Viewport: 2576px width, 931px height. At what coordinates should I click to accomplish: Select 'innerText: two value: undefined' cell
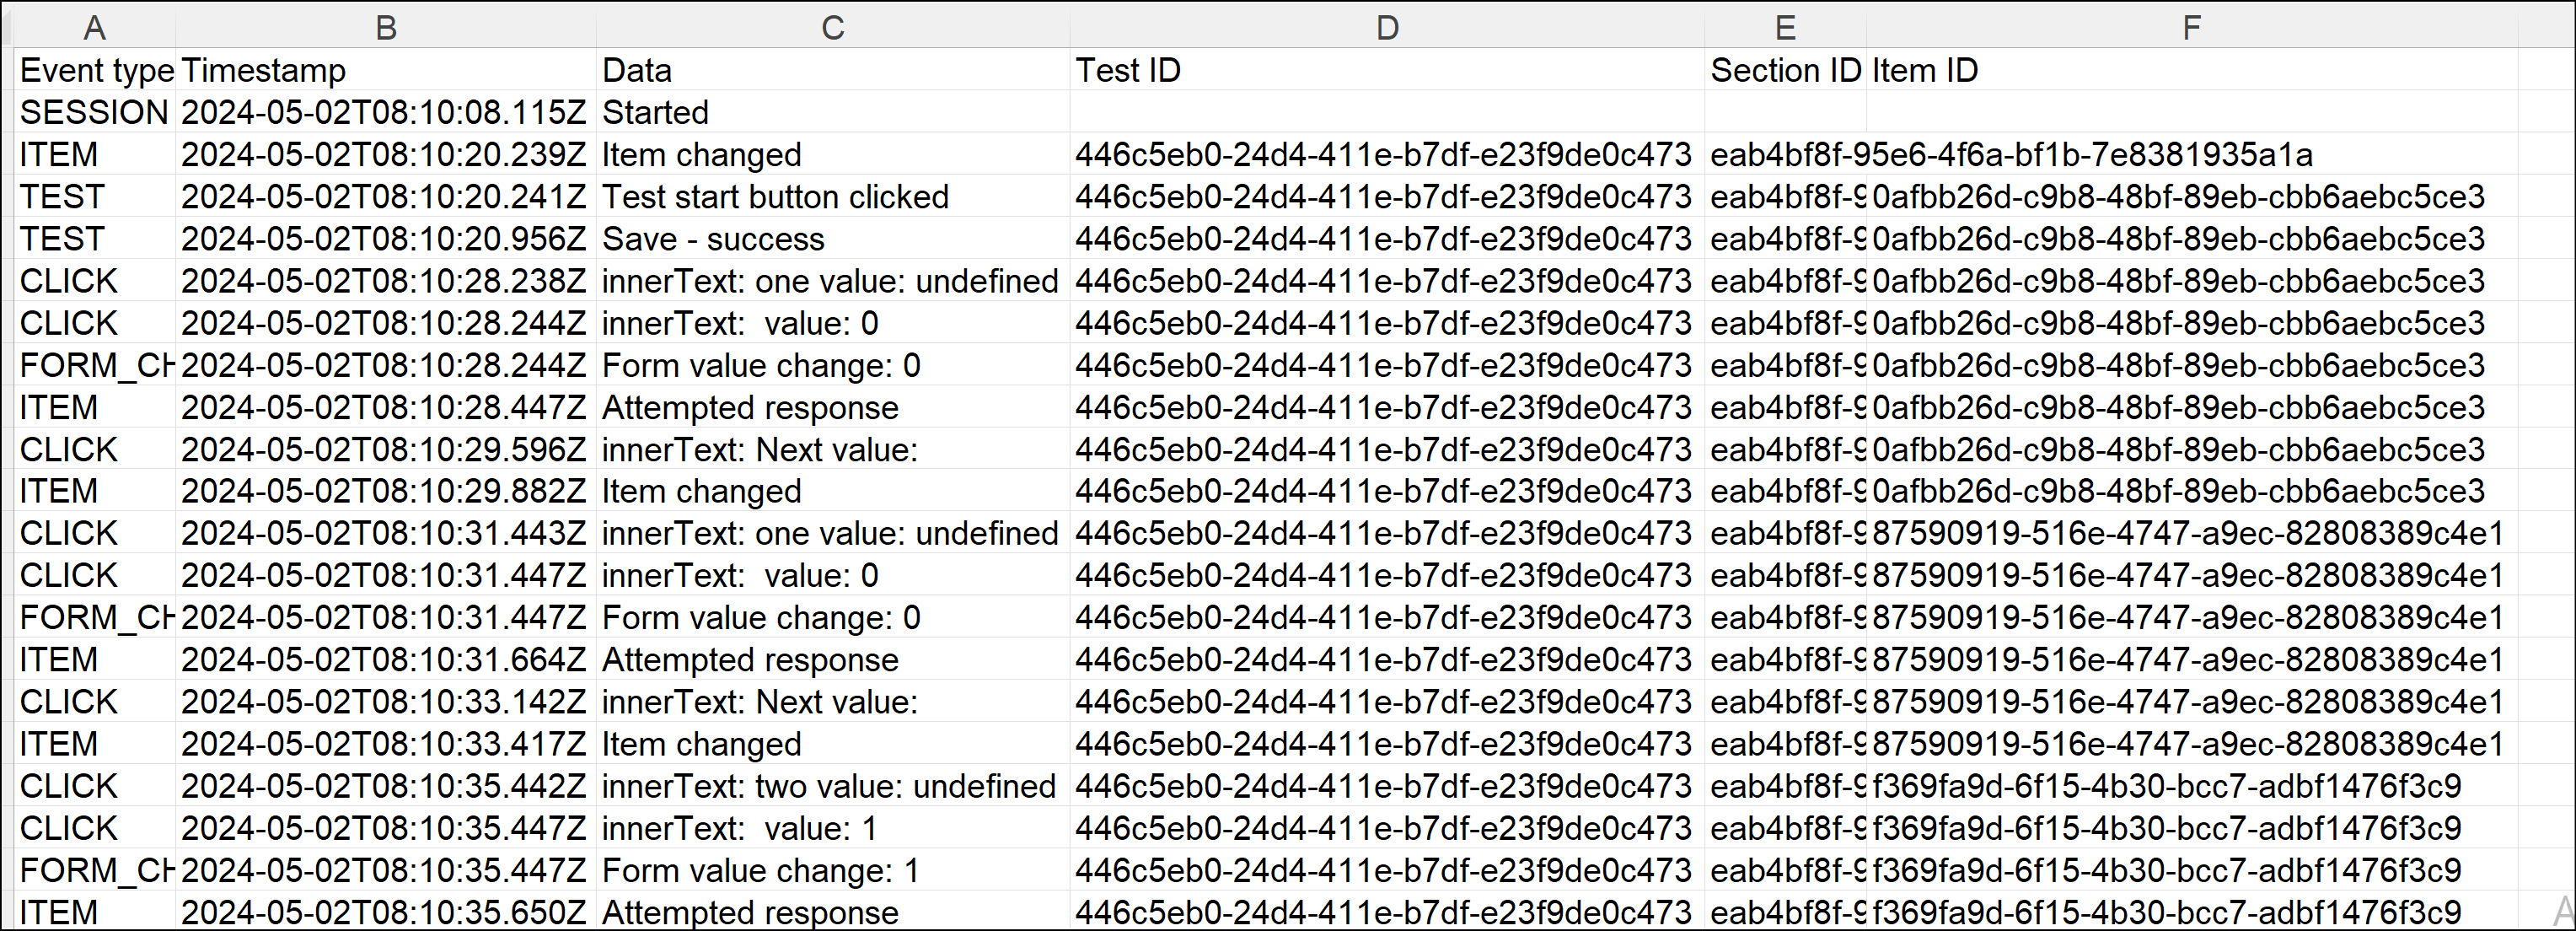point(833,785)
